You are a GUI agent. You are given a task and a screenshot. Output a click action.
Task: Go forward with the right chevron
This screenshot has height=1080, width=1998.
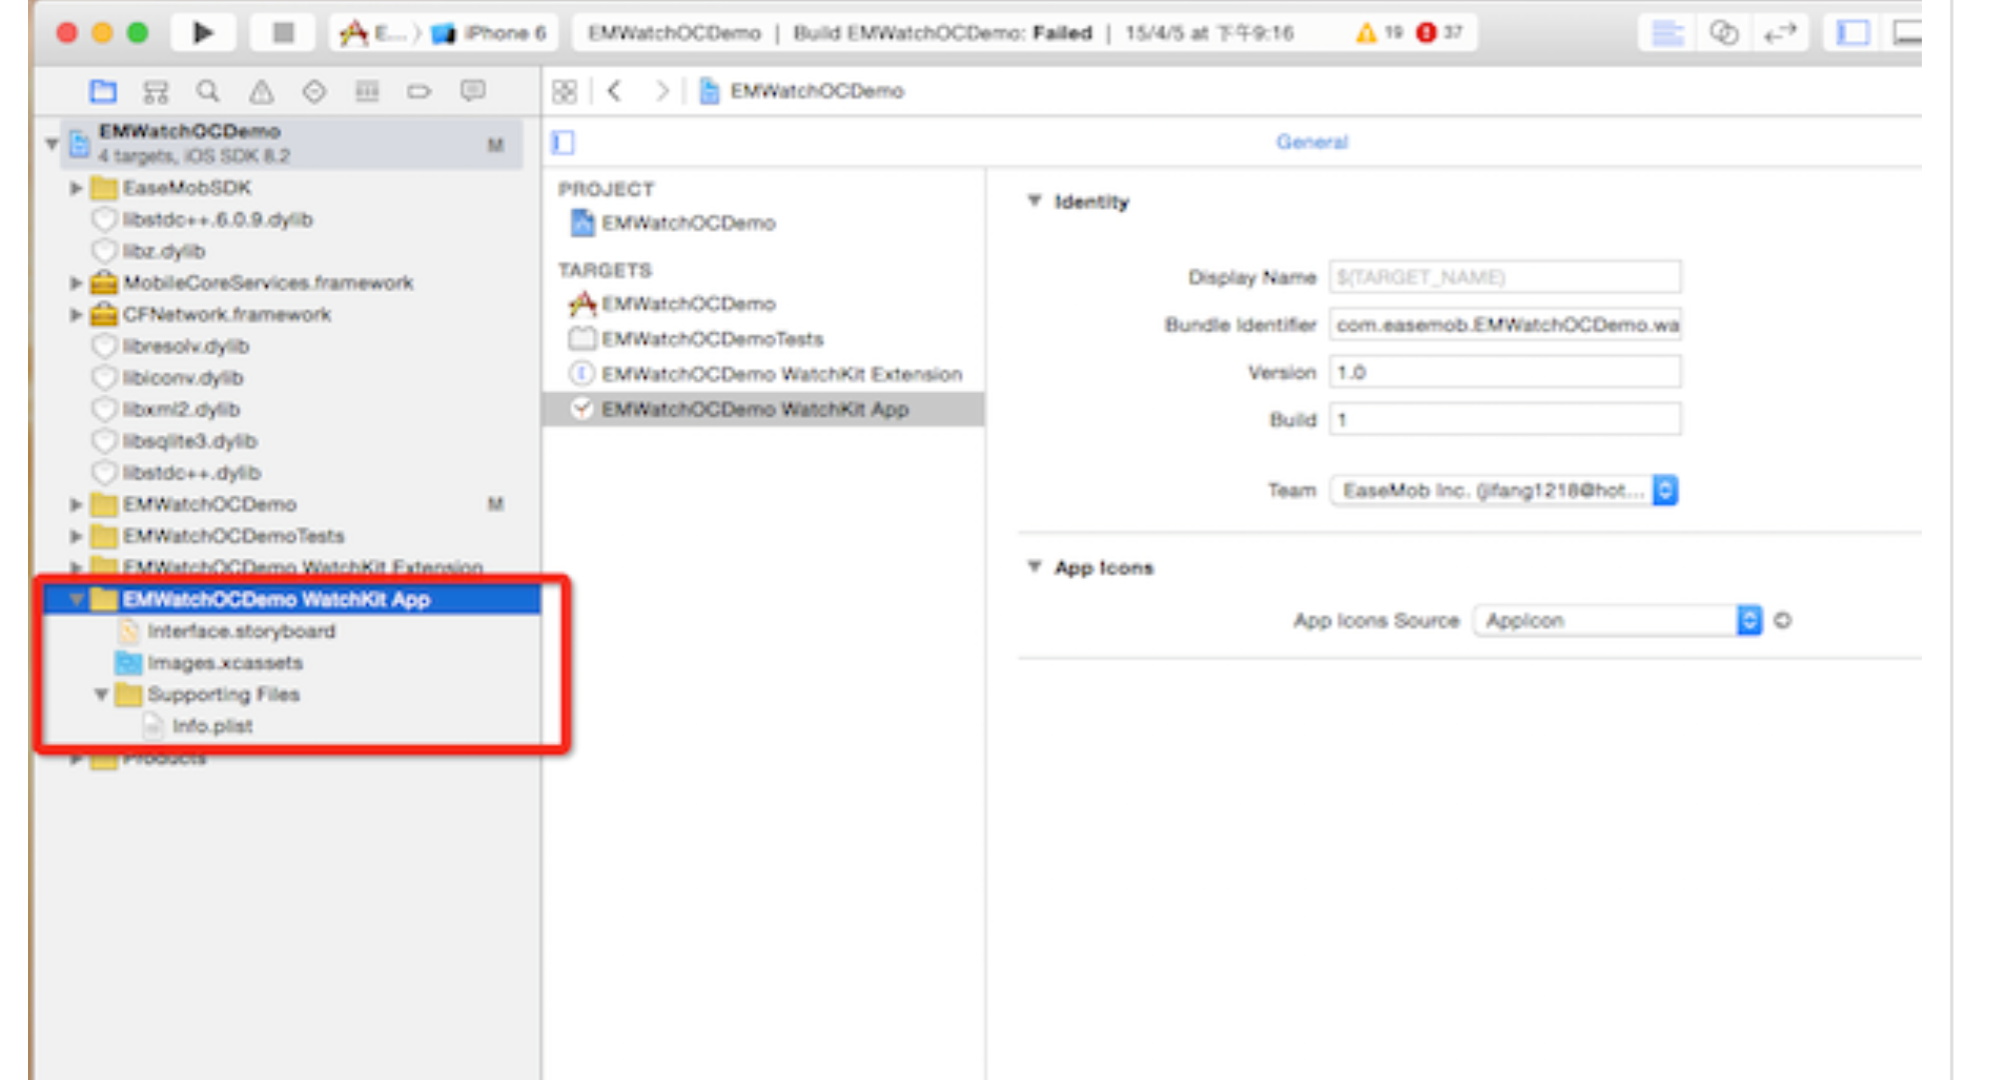661,91
